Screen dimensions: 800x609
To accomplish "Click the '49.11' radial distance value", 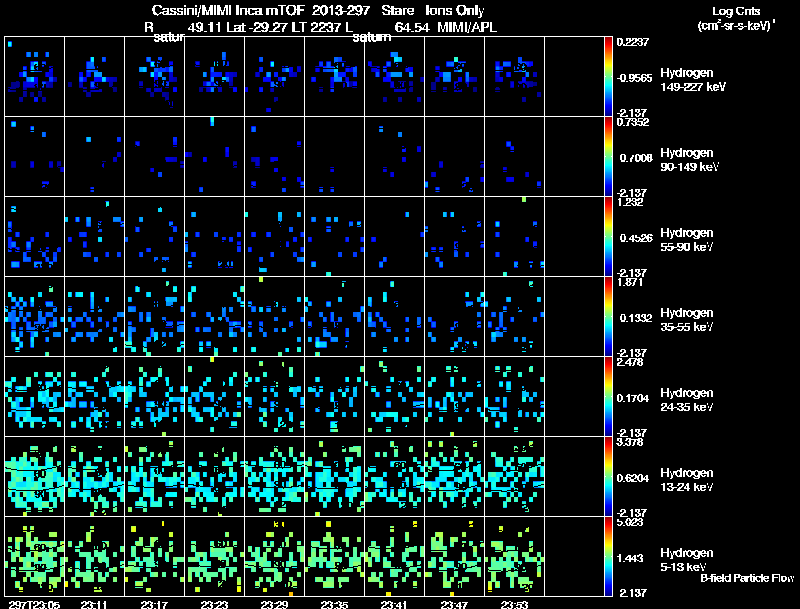I will click(x=204, y=28).
